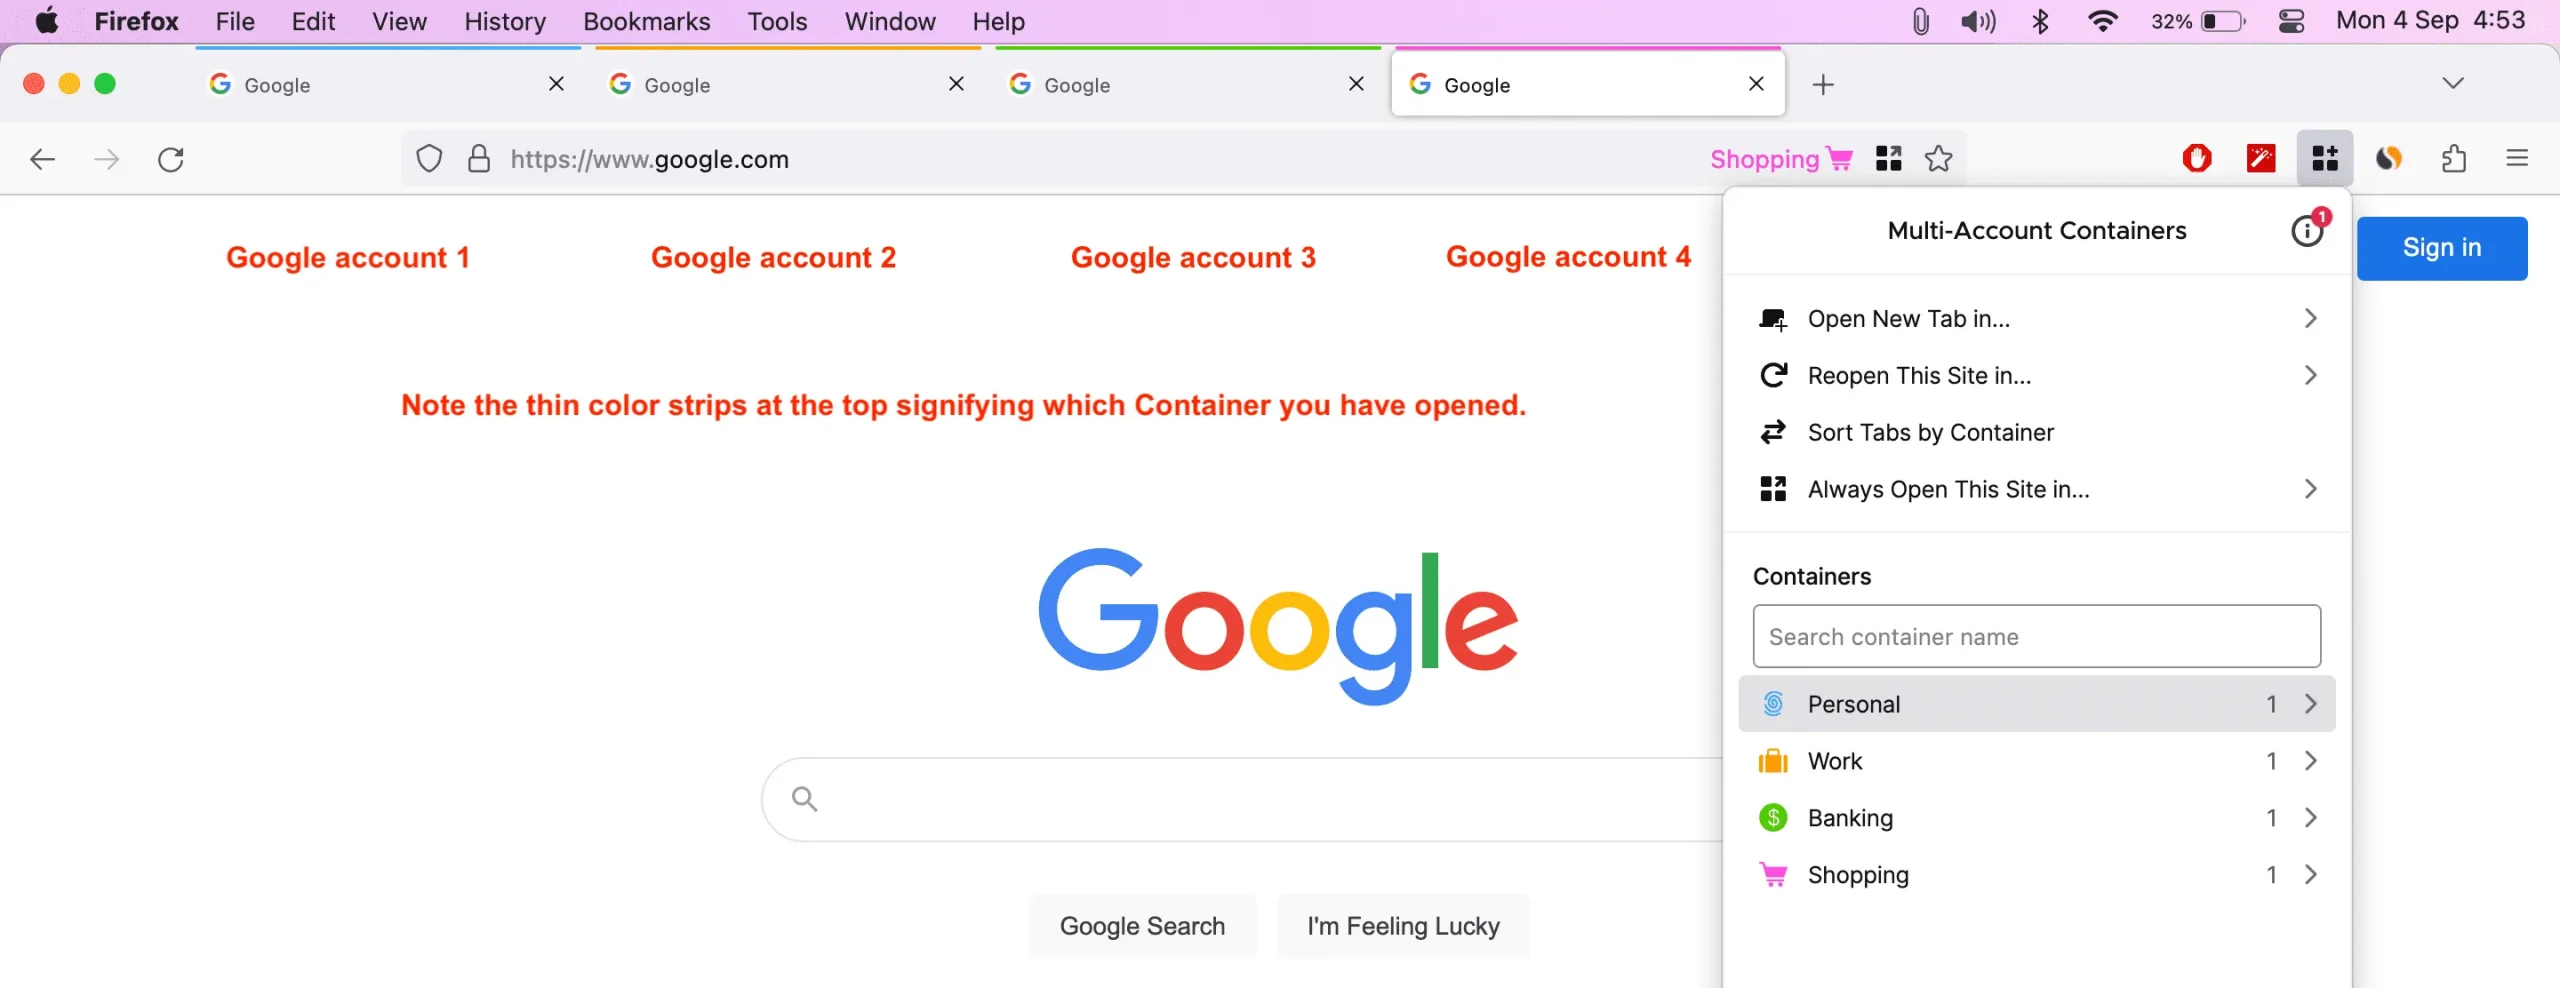Click I'm Feeling Lucky button
Viewport: 2560px width, 988px height.
(1403, 926)
